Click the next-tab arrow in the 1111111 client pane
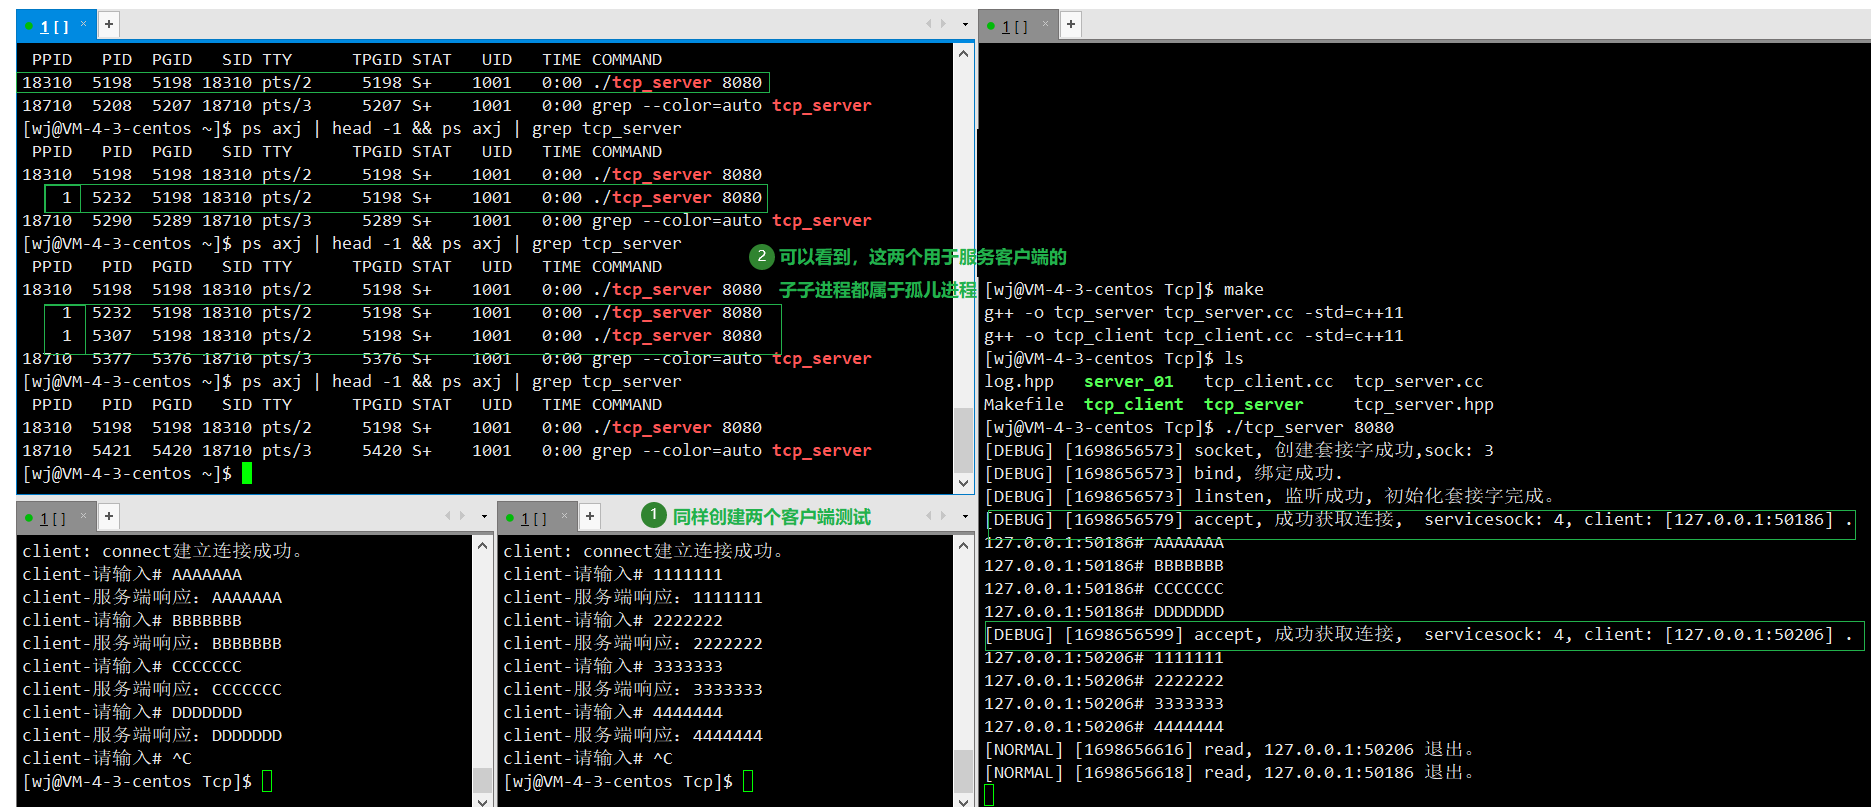Viewport: 1871px width, 807px height. tap(942, 515)
